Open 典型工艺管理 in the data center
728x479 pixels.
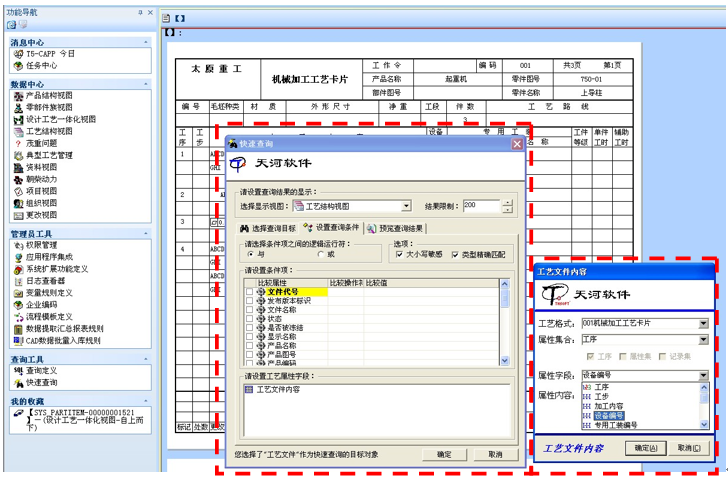[43, 155]
